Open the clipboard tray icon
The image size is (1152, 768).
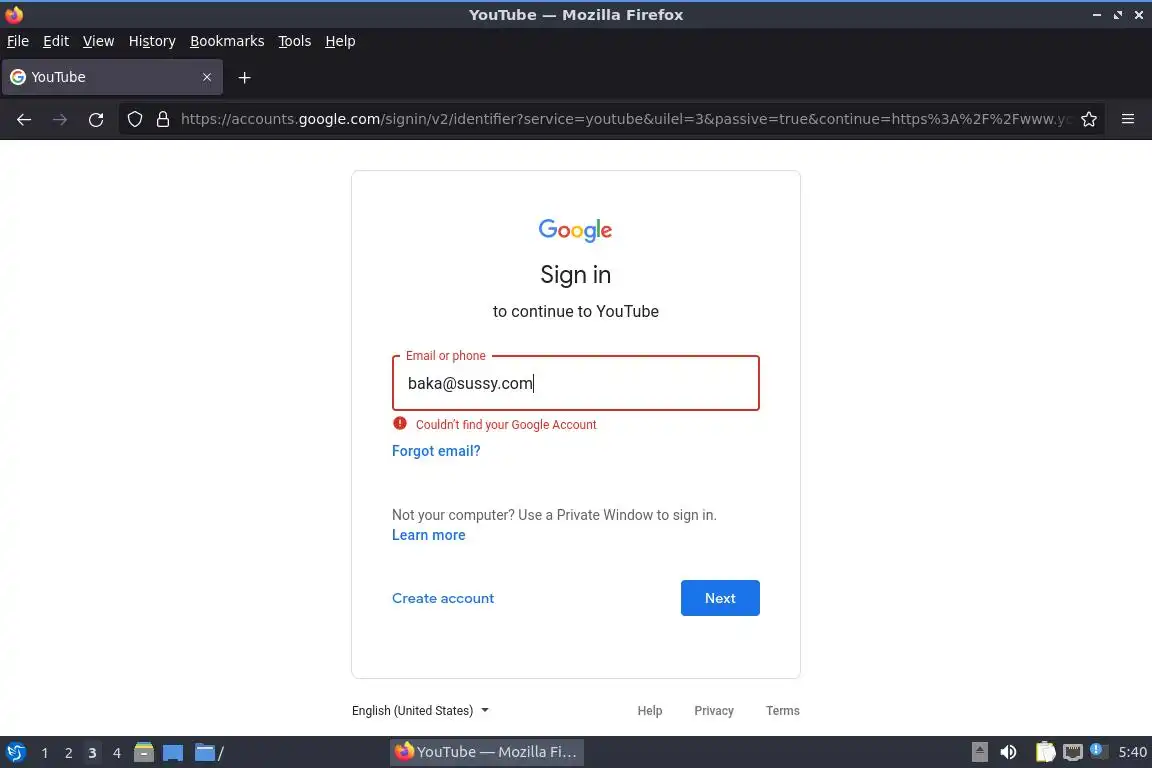[x=1045, y=752]
